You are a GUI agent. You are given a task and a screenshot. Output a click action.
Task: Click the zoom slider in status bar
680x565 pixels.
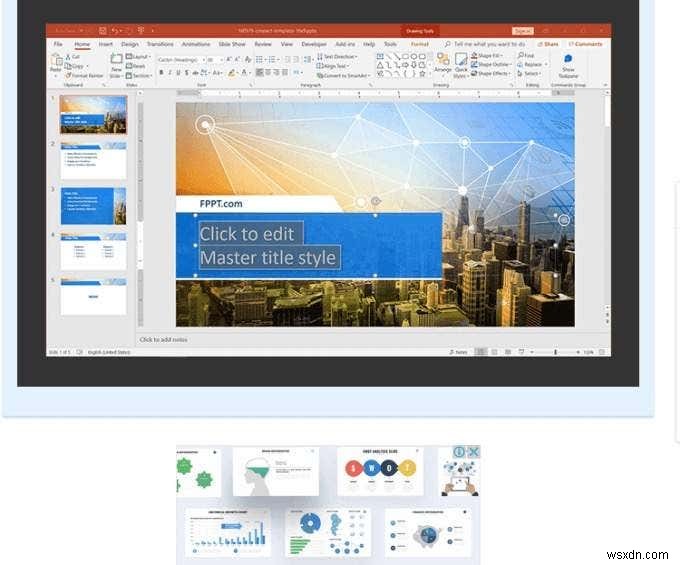[x=556, y=352]
